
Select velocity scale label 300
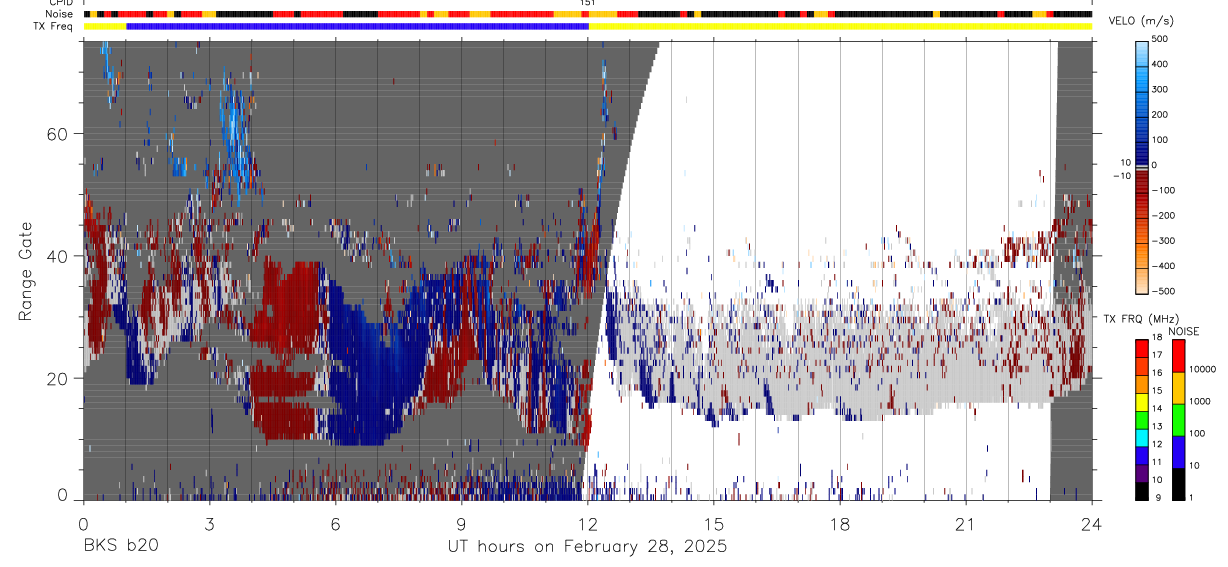[1160, 90]
